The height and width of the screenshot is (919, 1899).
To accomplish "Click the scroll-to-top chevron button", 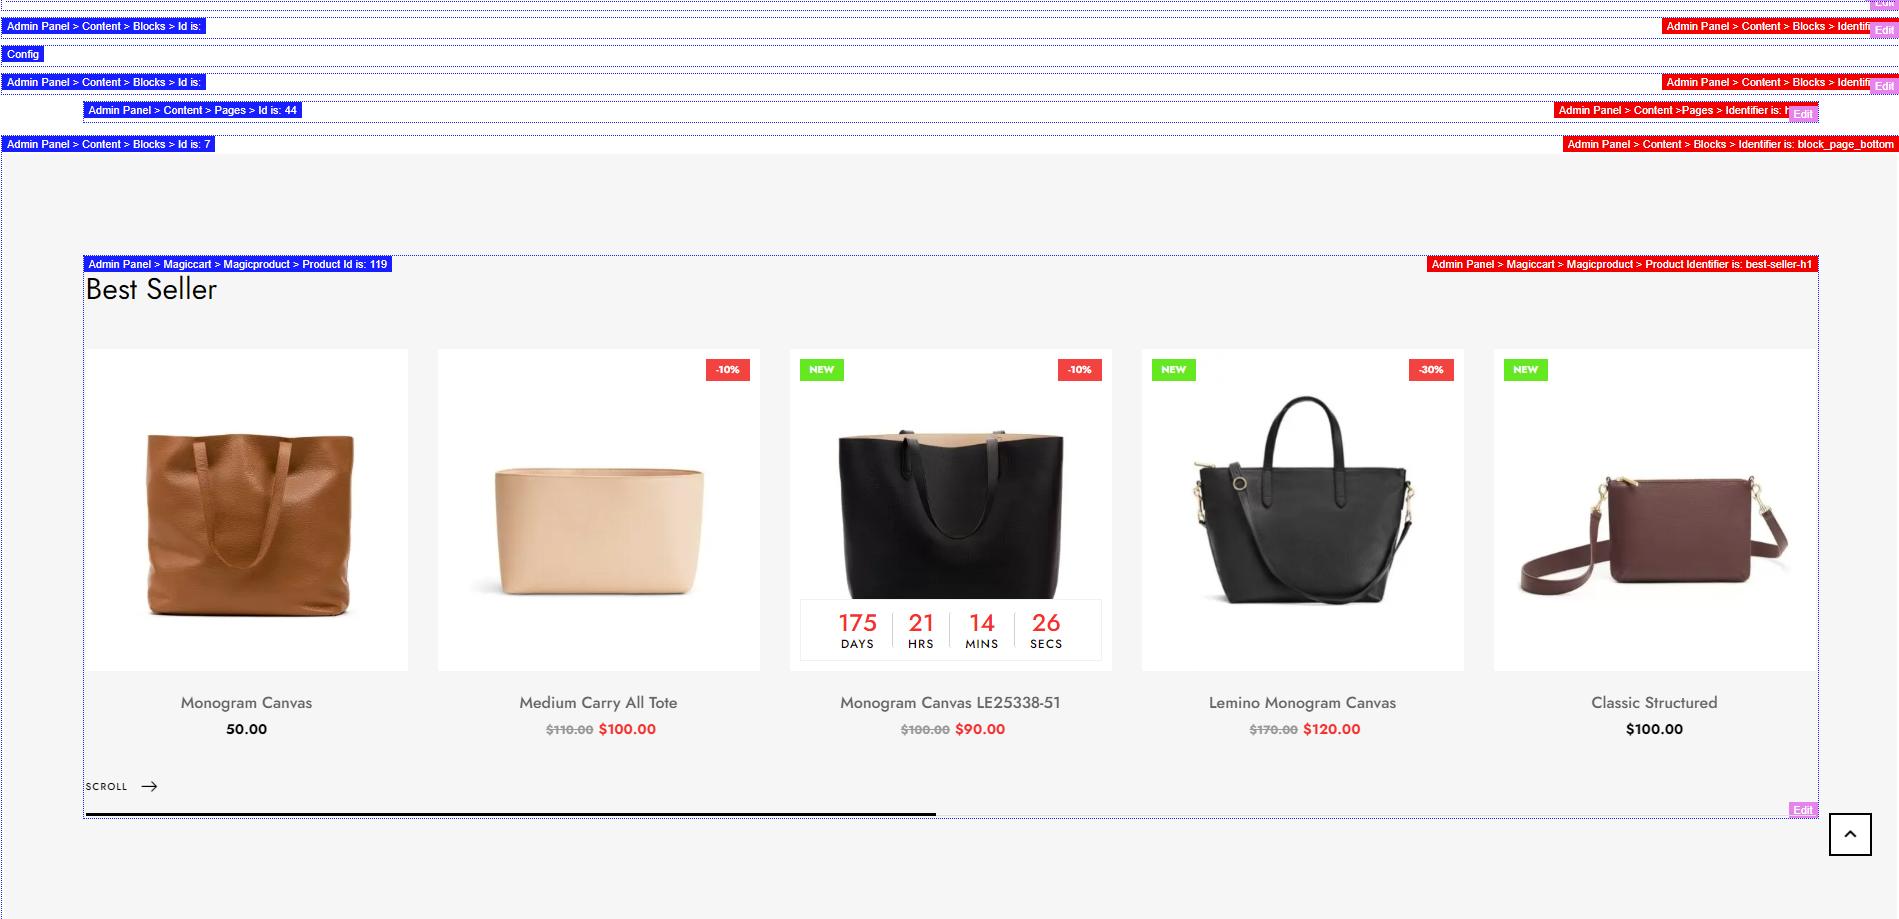I will [1850, 834].
